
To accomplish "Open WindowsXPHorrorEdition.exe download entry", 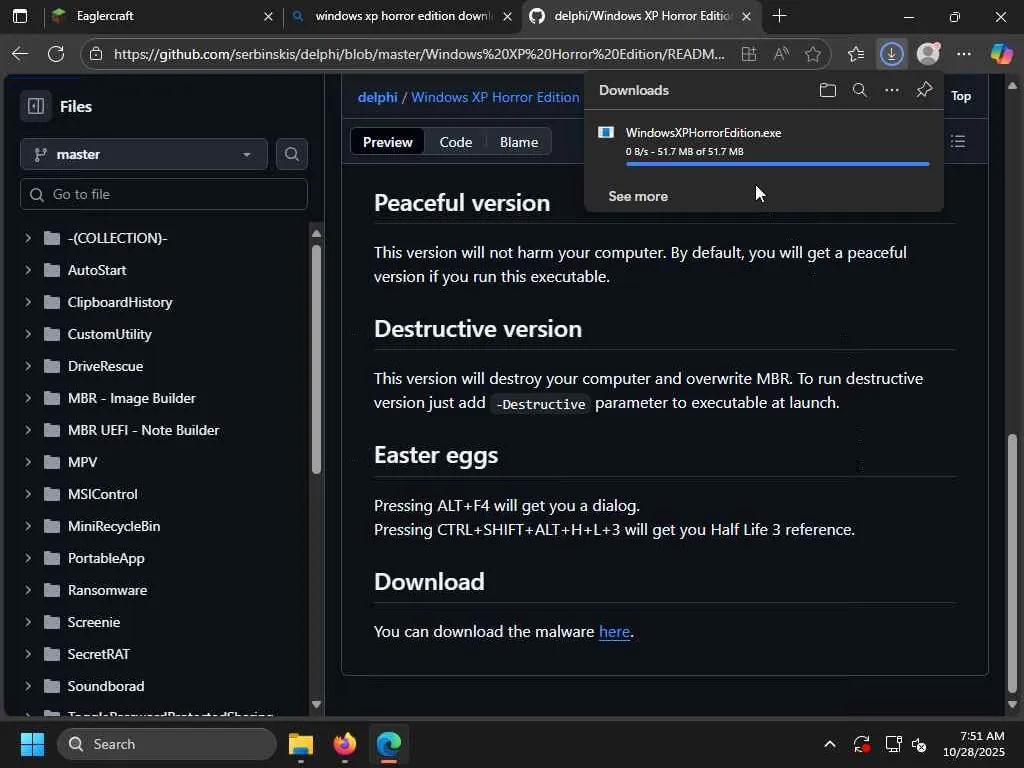I will (763, 143).
